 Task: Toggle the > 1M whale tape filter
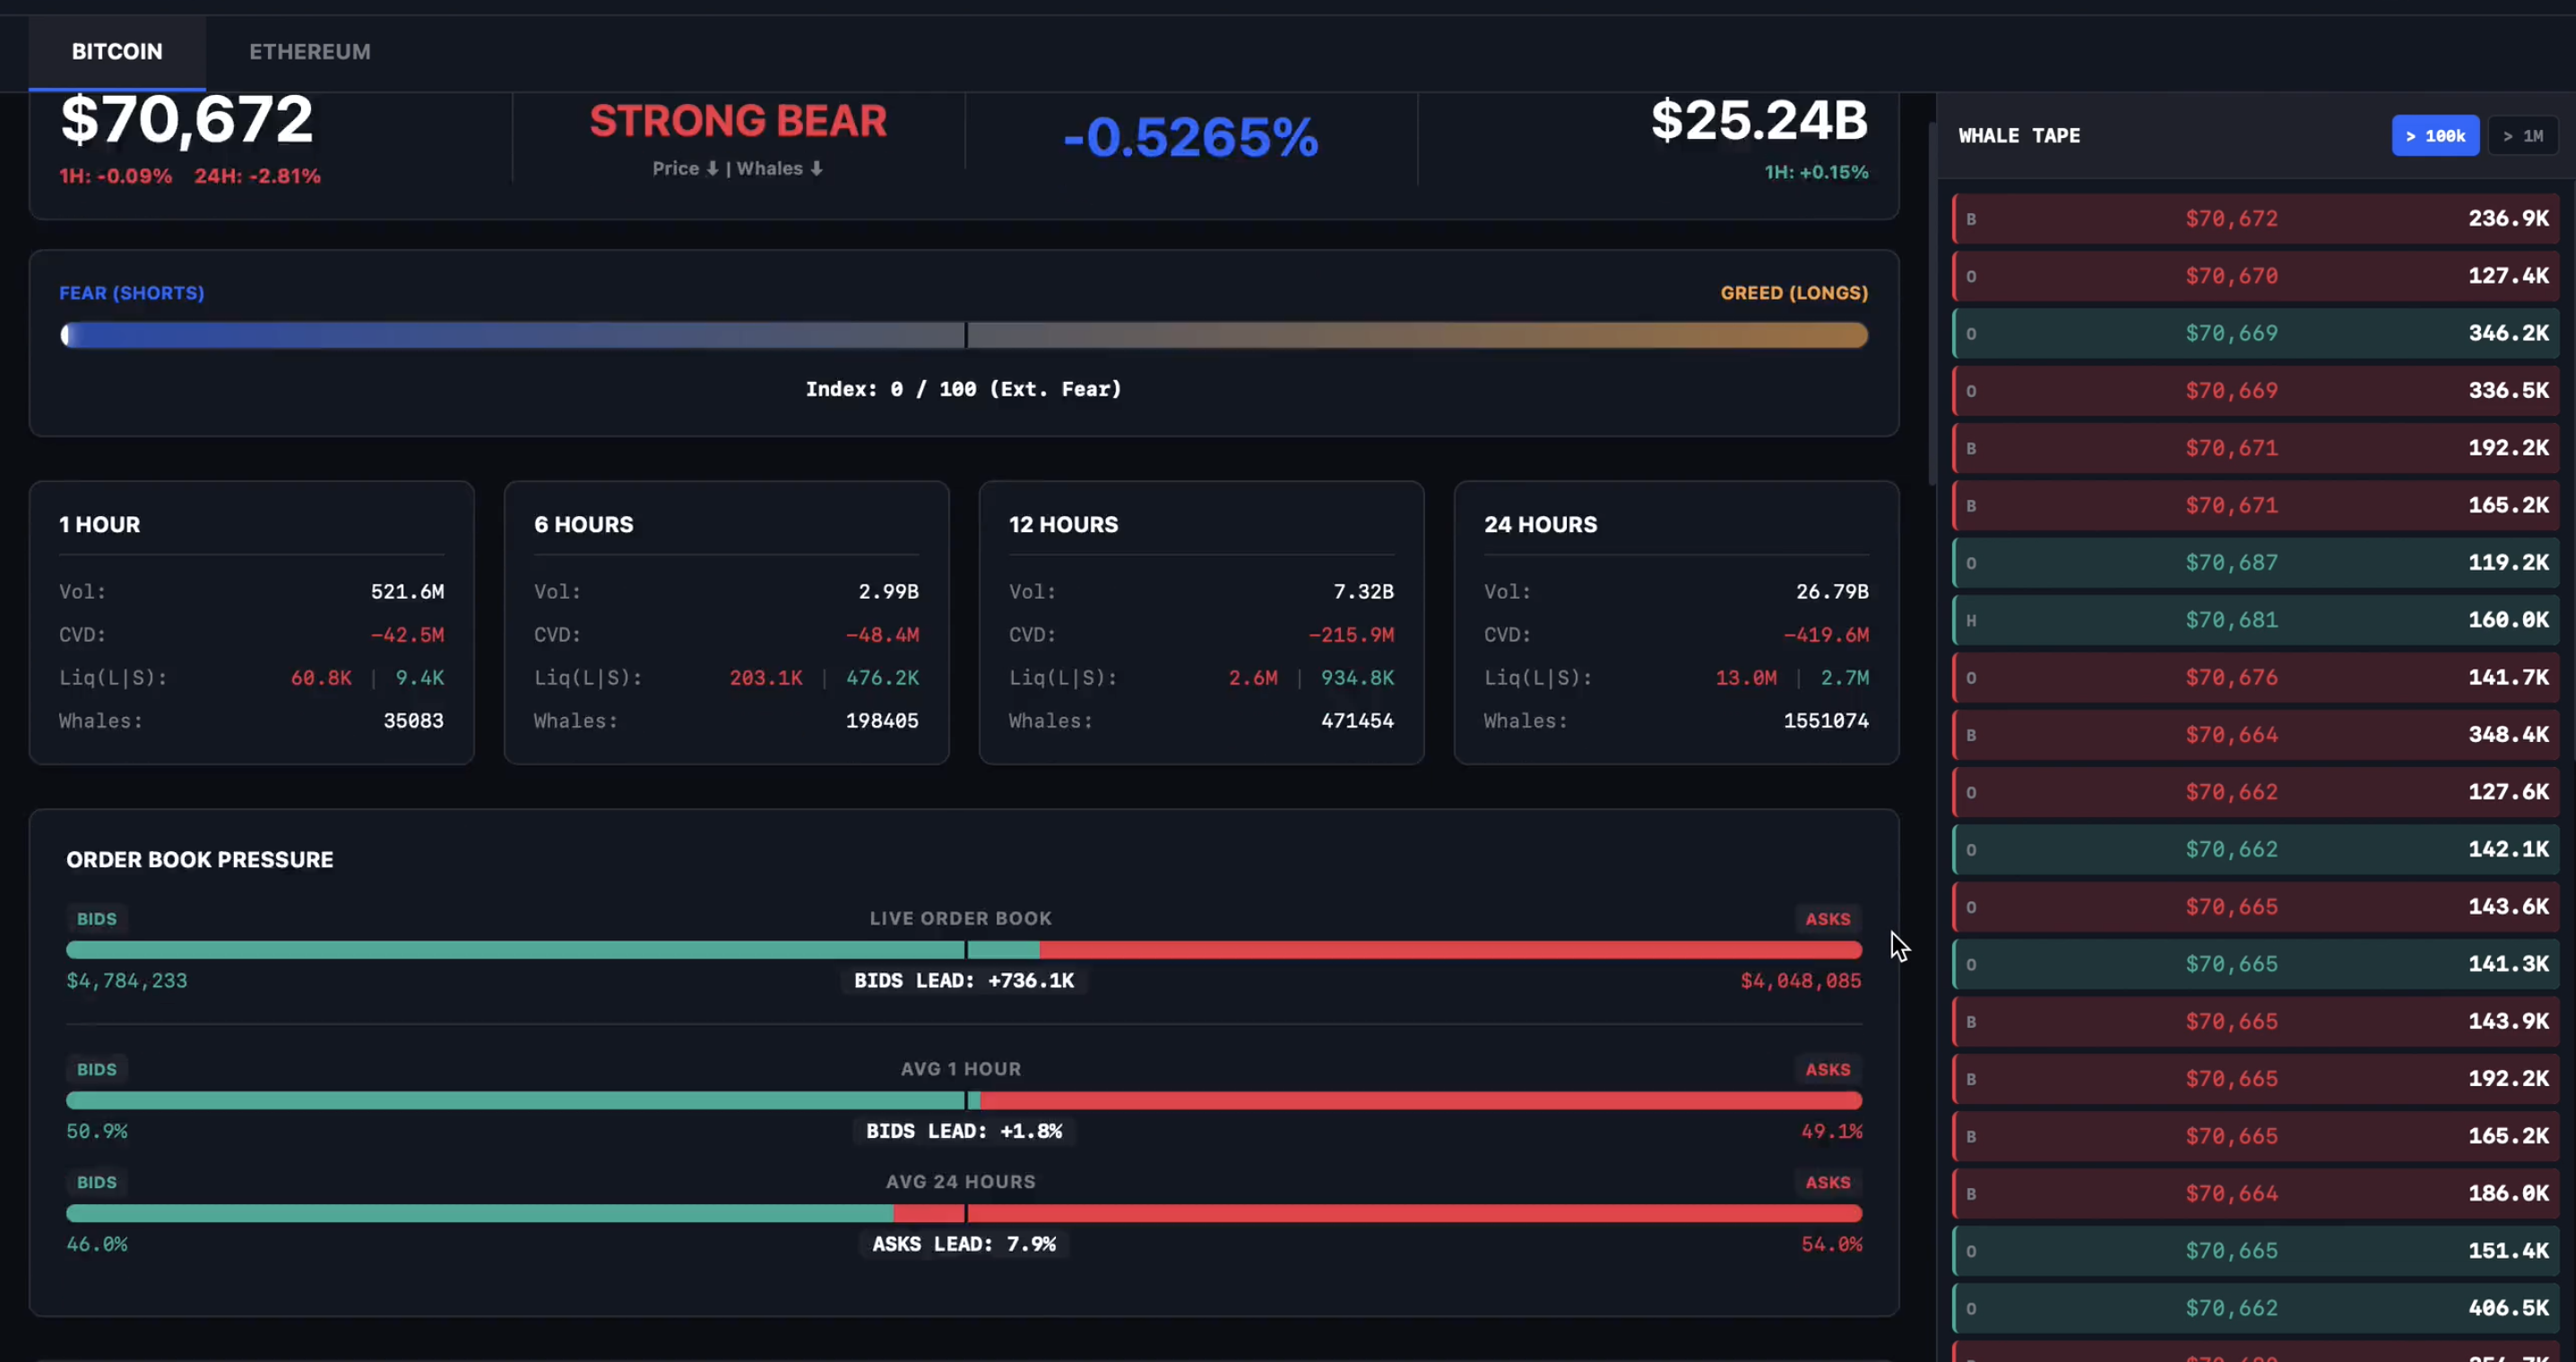(x=2522, y=136)
